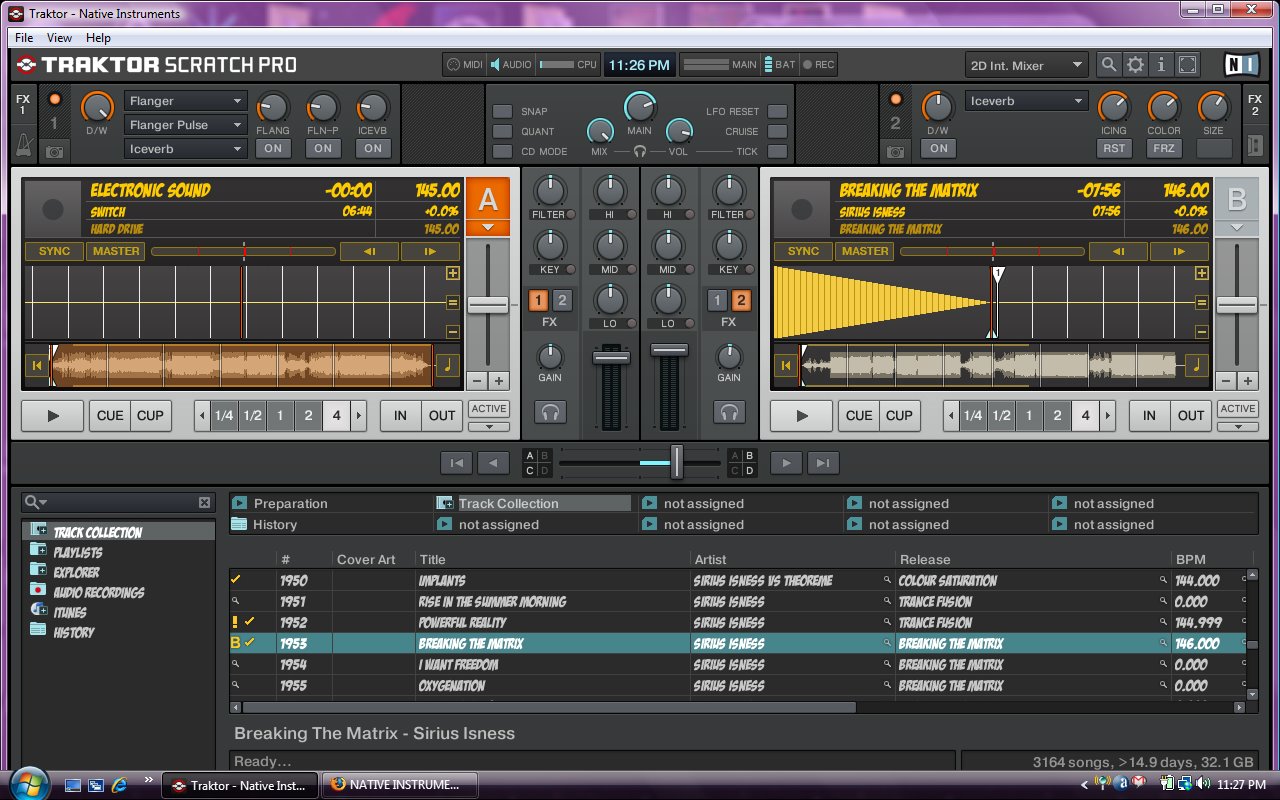Toggle fullscreen with the display icon
The height and width of the screenshot is (800, 1280).
click(1187, 64)
